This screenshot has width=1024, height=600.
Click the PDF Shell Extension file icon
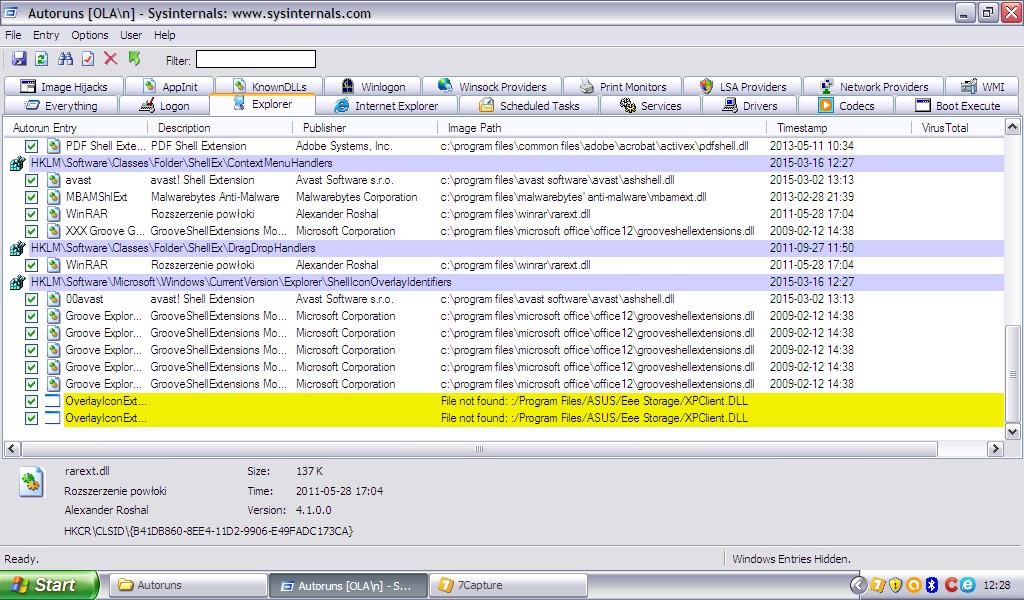tap(54, 146)
